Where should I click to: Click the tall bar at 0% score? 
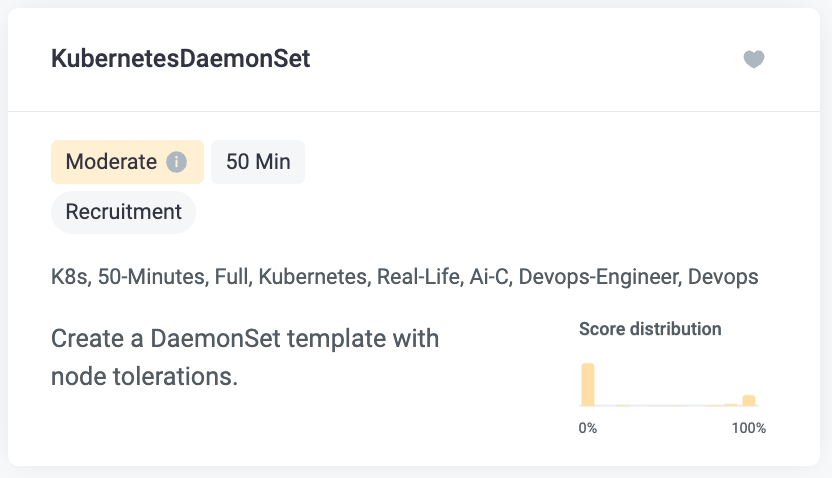588,385
